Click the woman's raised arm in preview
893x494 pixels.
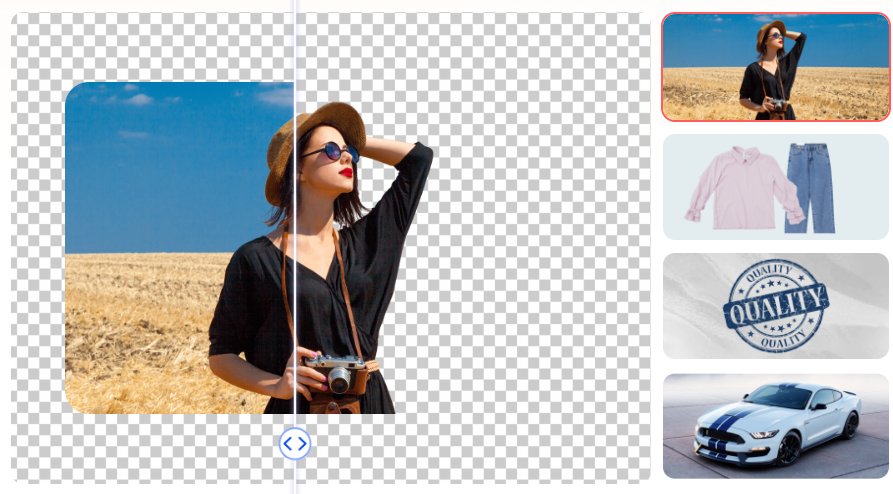(405, 175)
